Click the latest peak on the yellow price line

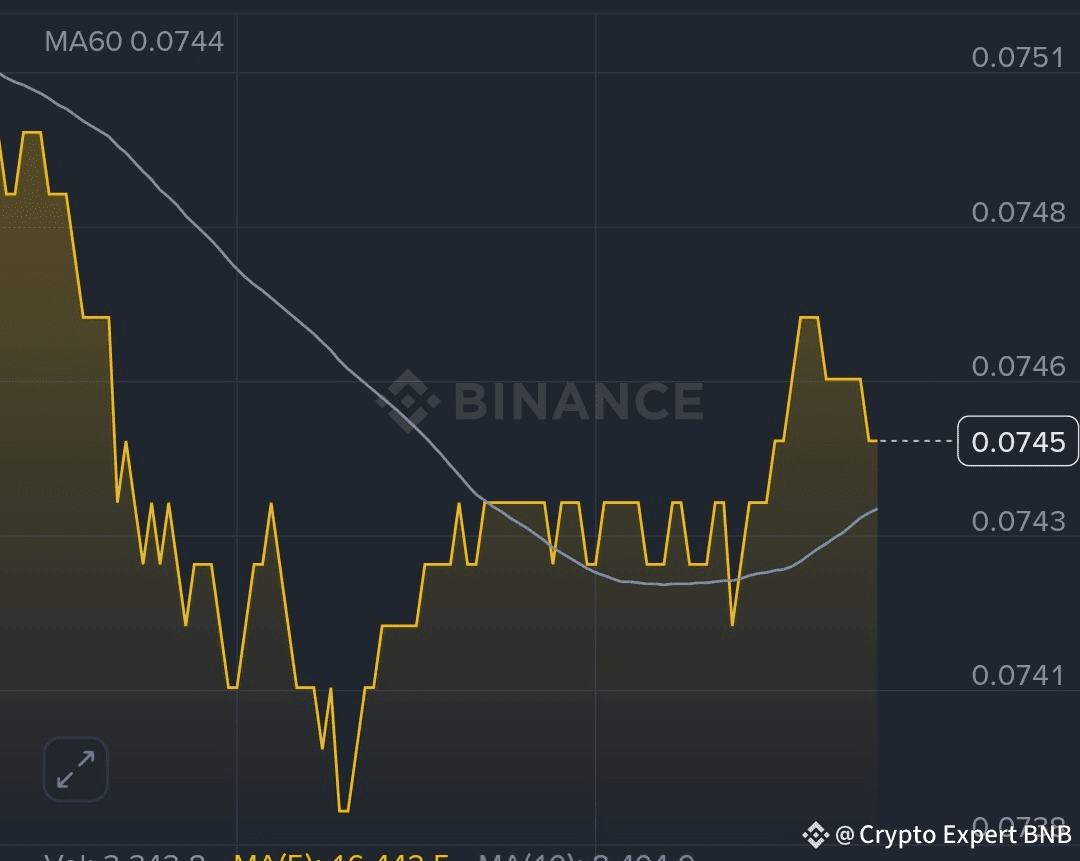click(x=809, y=318)
